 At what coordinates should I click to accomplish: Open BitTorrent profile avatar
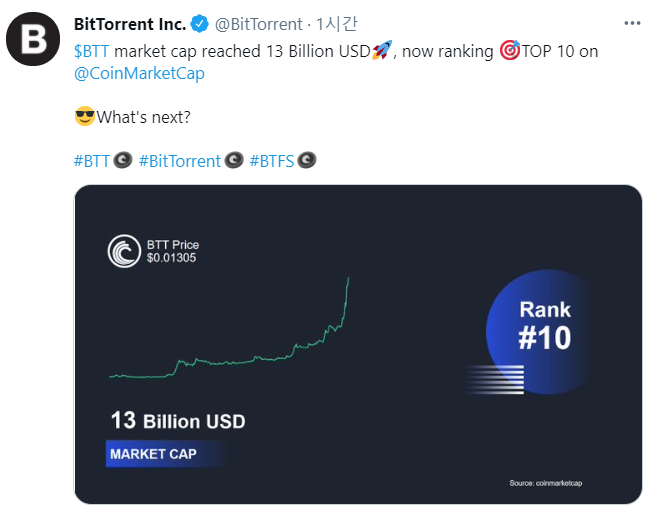(x=33, y=39)
